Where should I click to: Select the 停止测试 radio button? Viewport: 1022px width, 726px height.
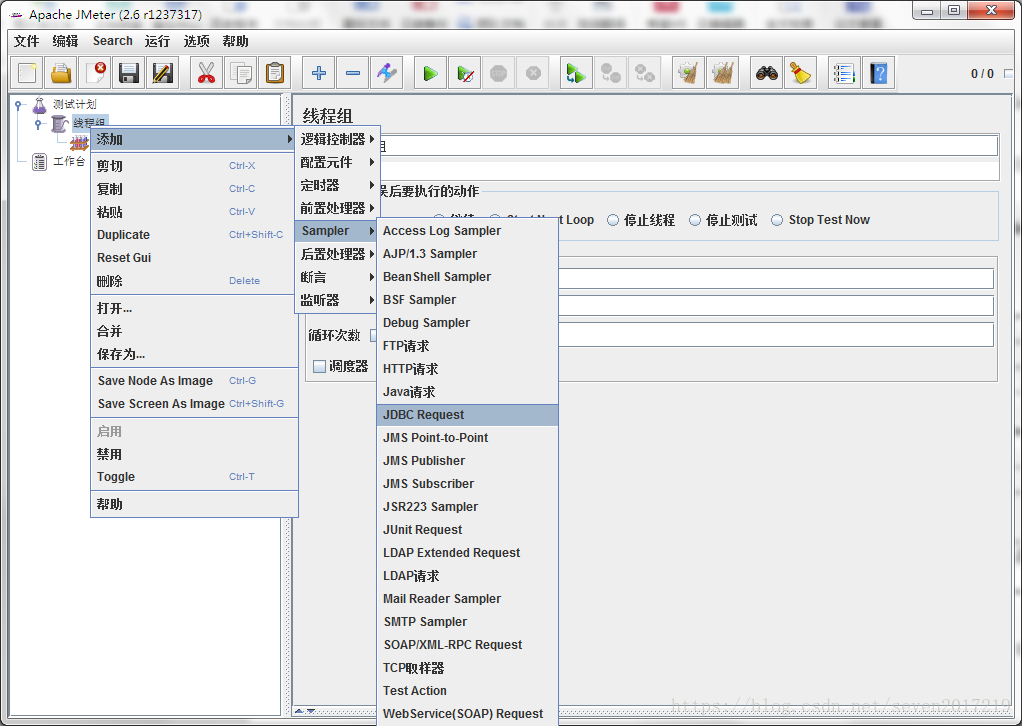click(695, 220)
